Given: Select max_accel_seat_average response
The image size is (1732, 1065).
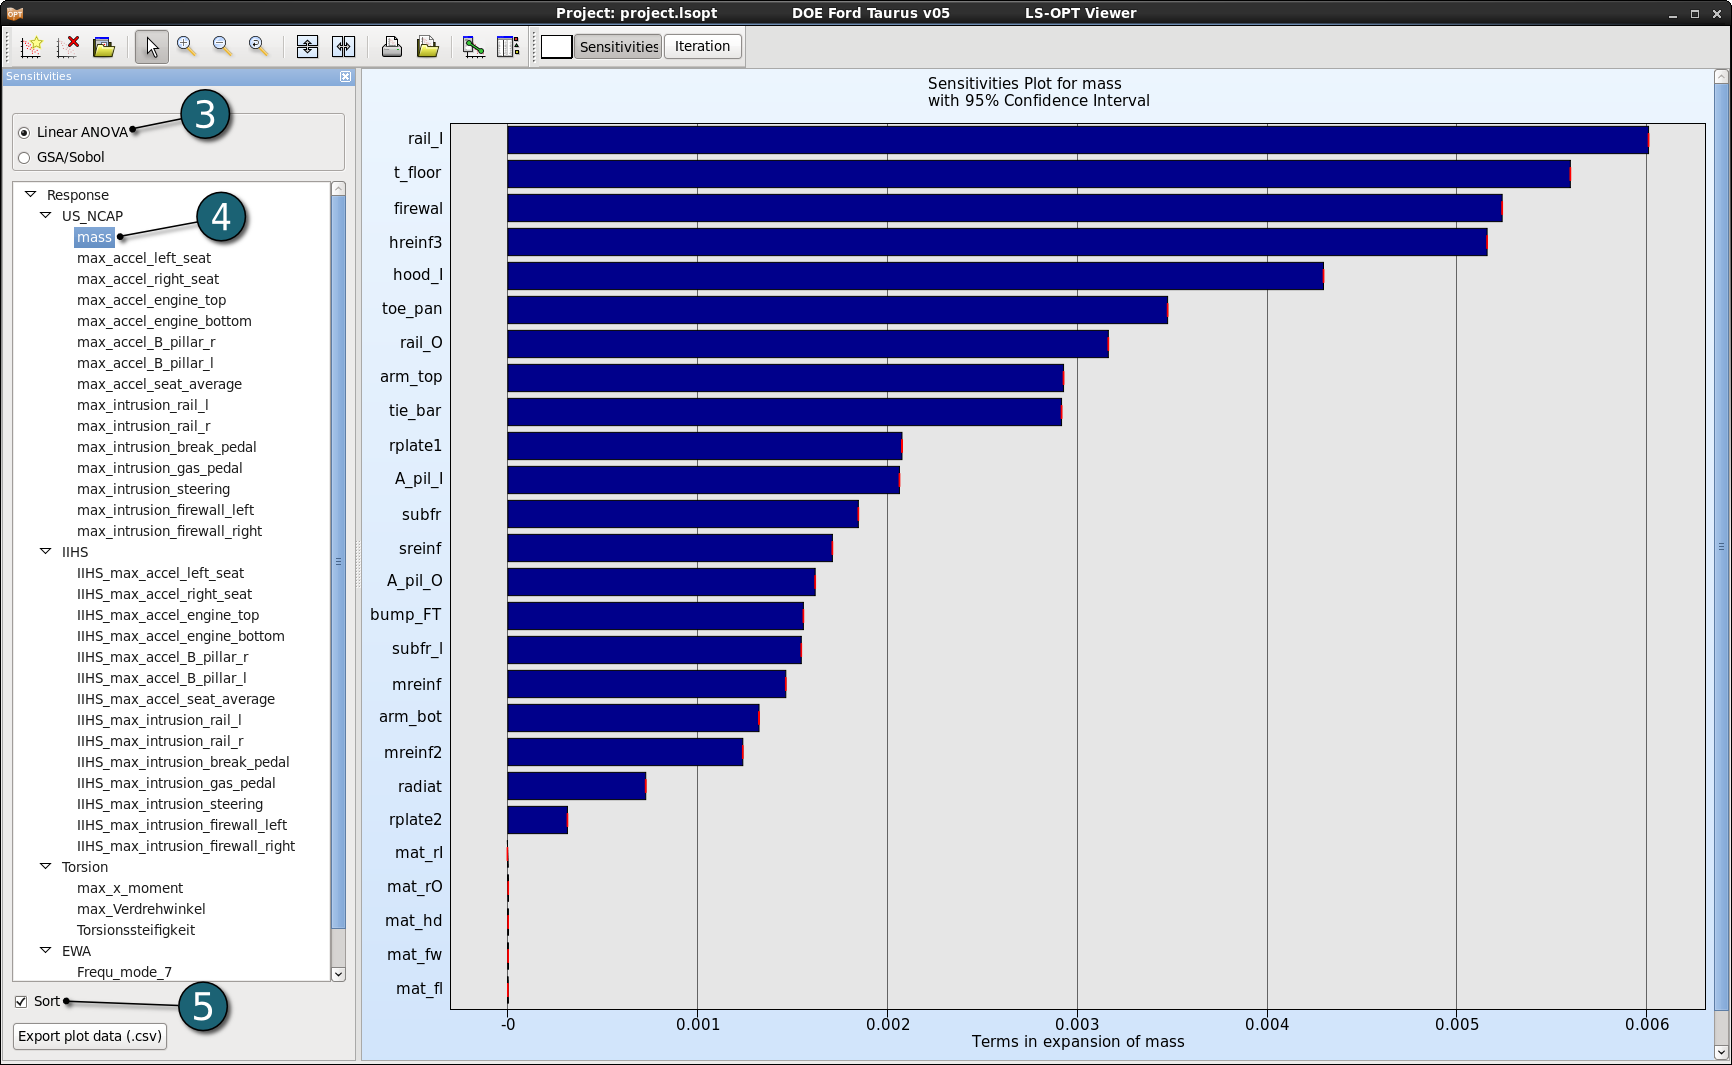Looking at the screenshot, I should (159, 384).
